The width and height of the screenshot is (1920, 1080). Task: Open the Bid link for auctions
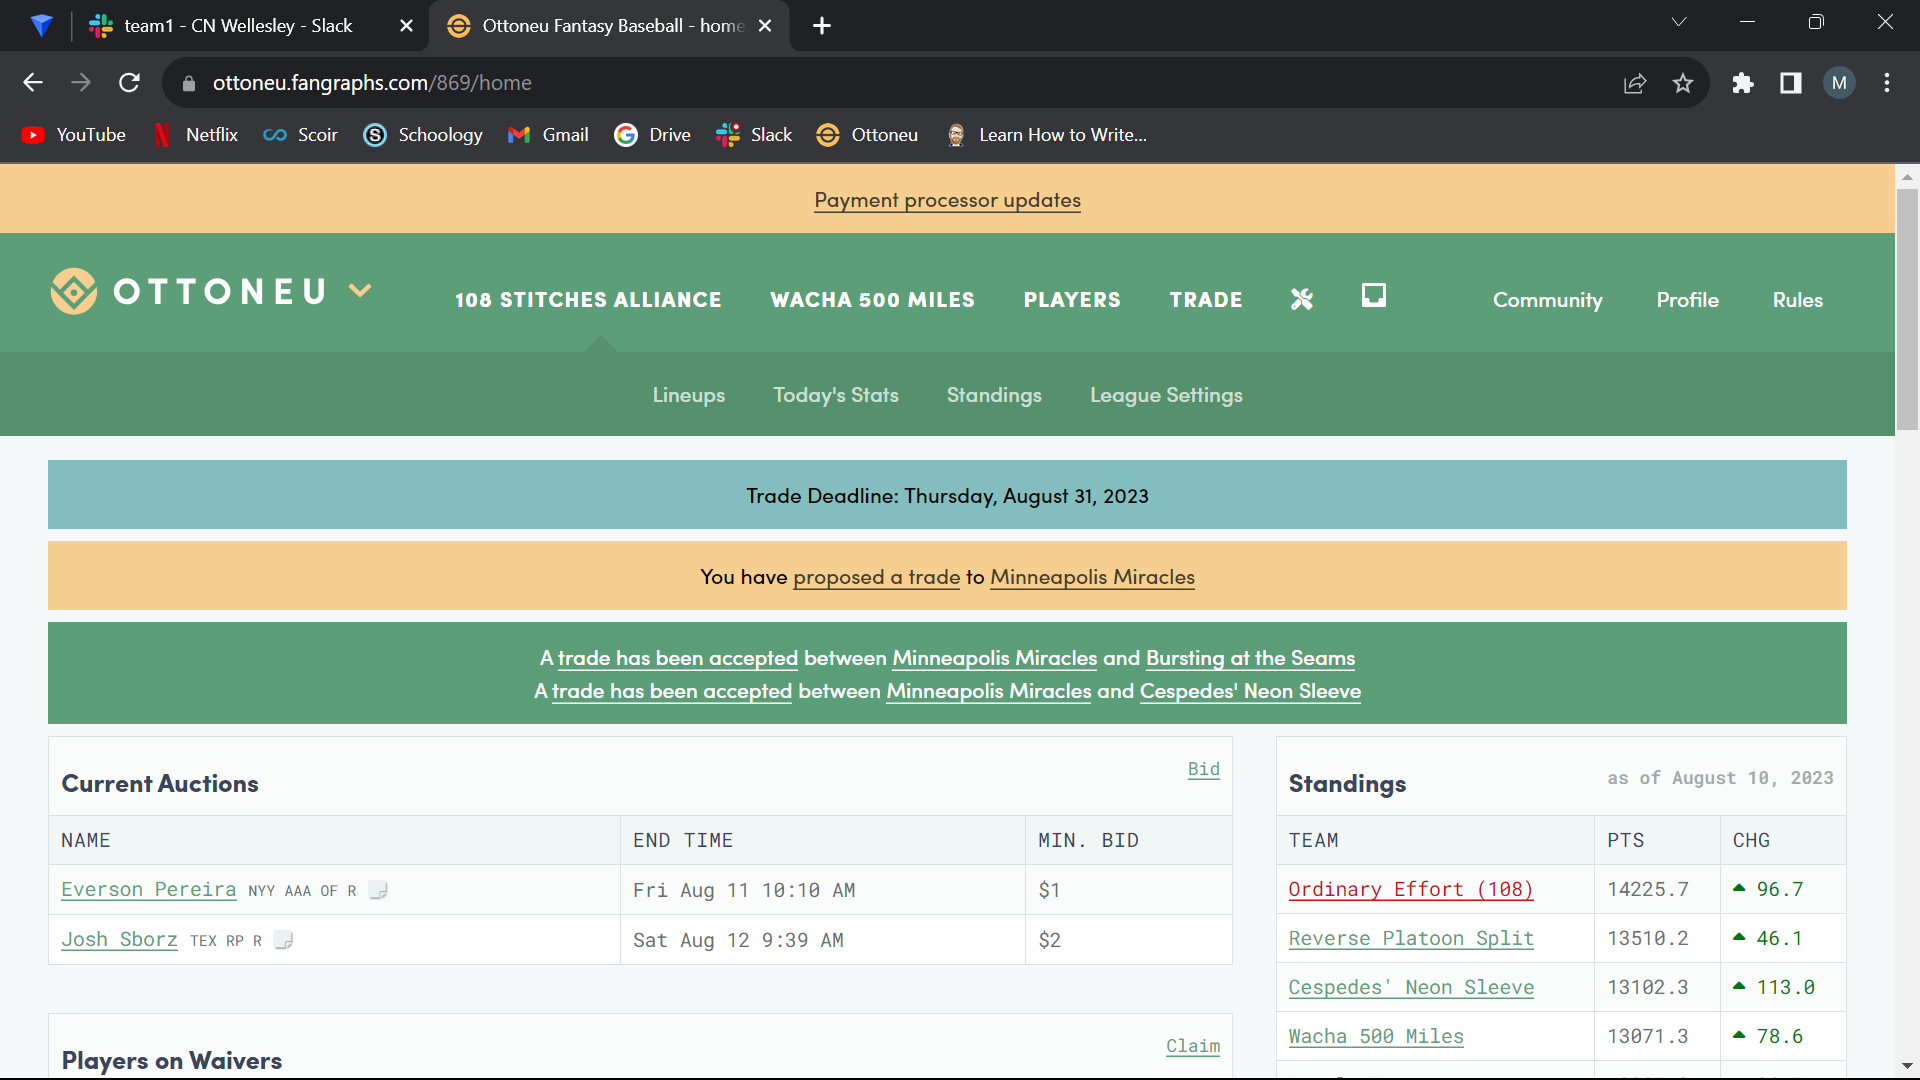(x=1204, y=769)
